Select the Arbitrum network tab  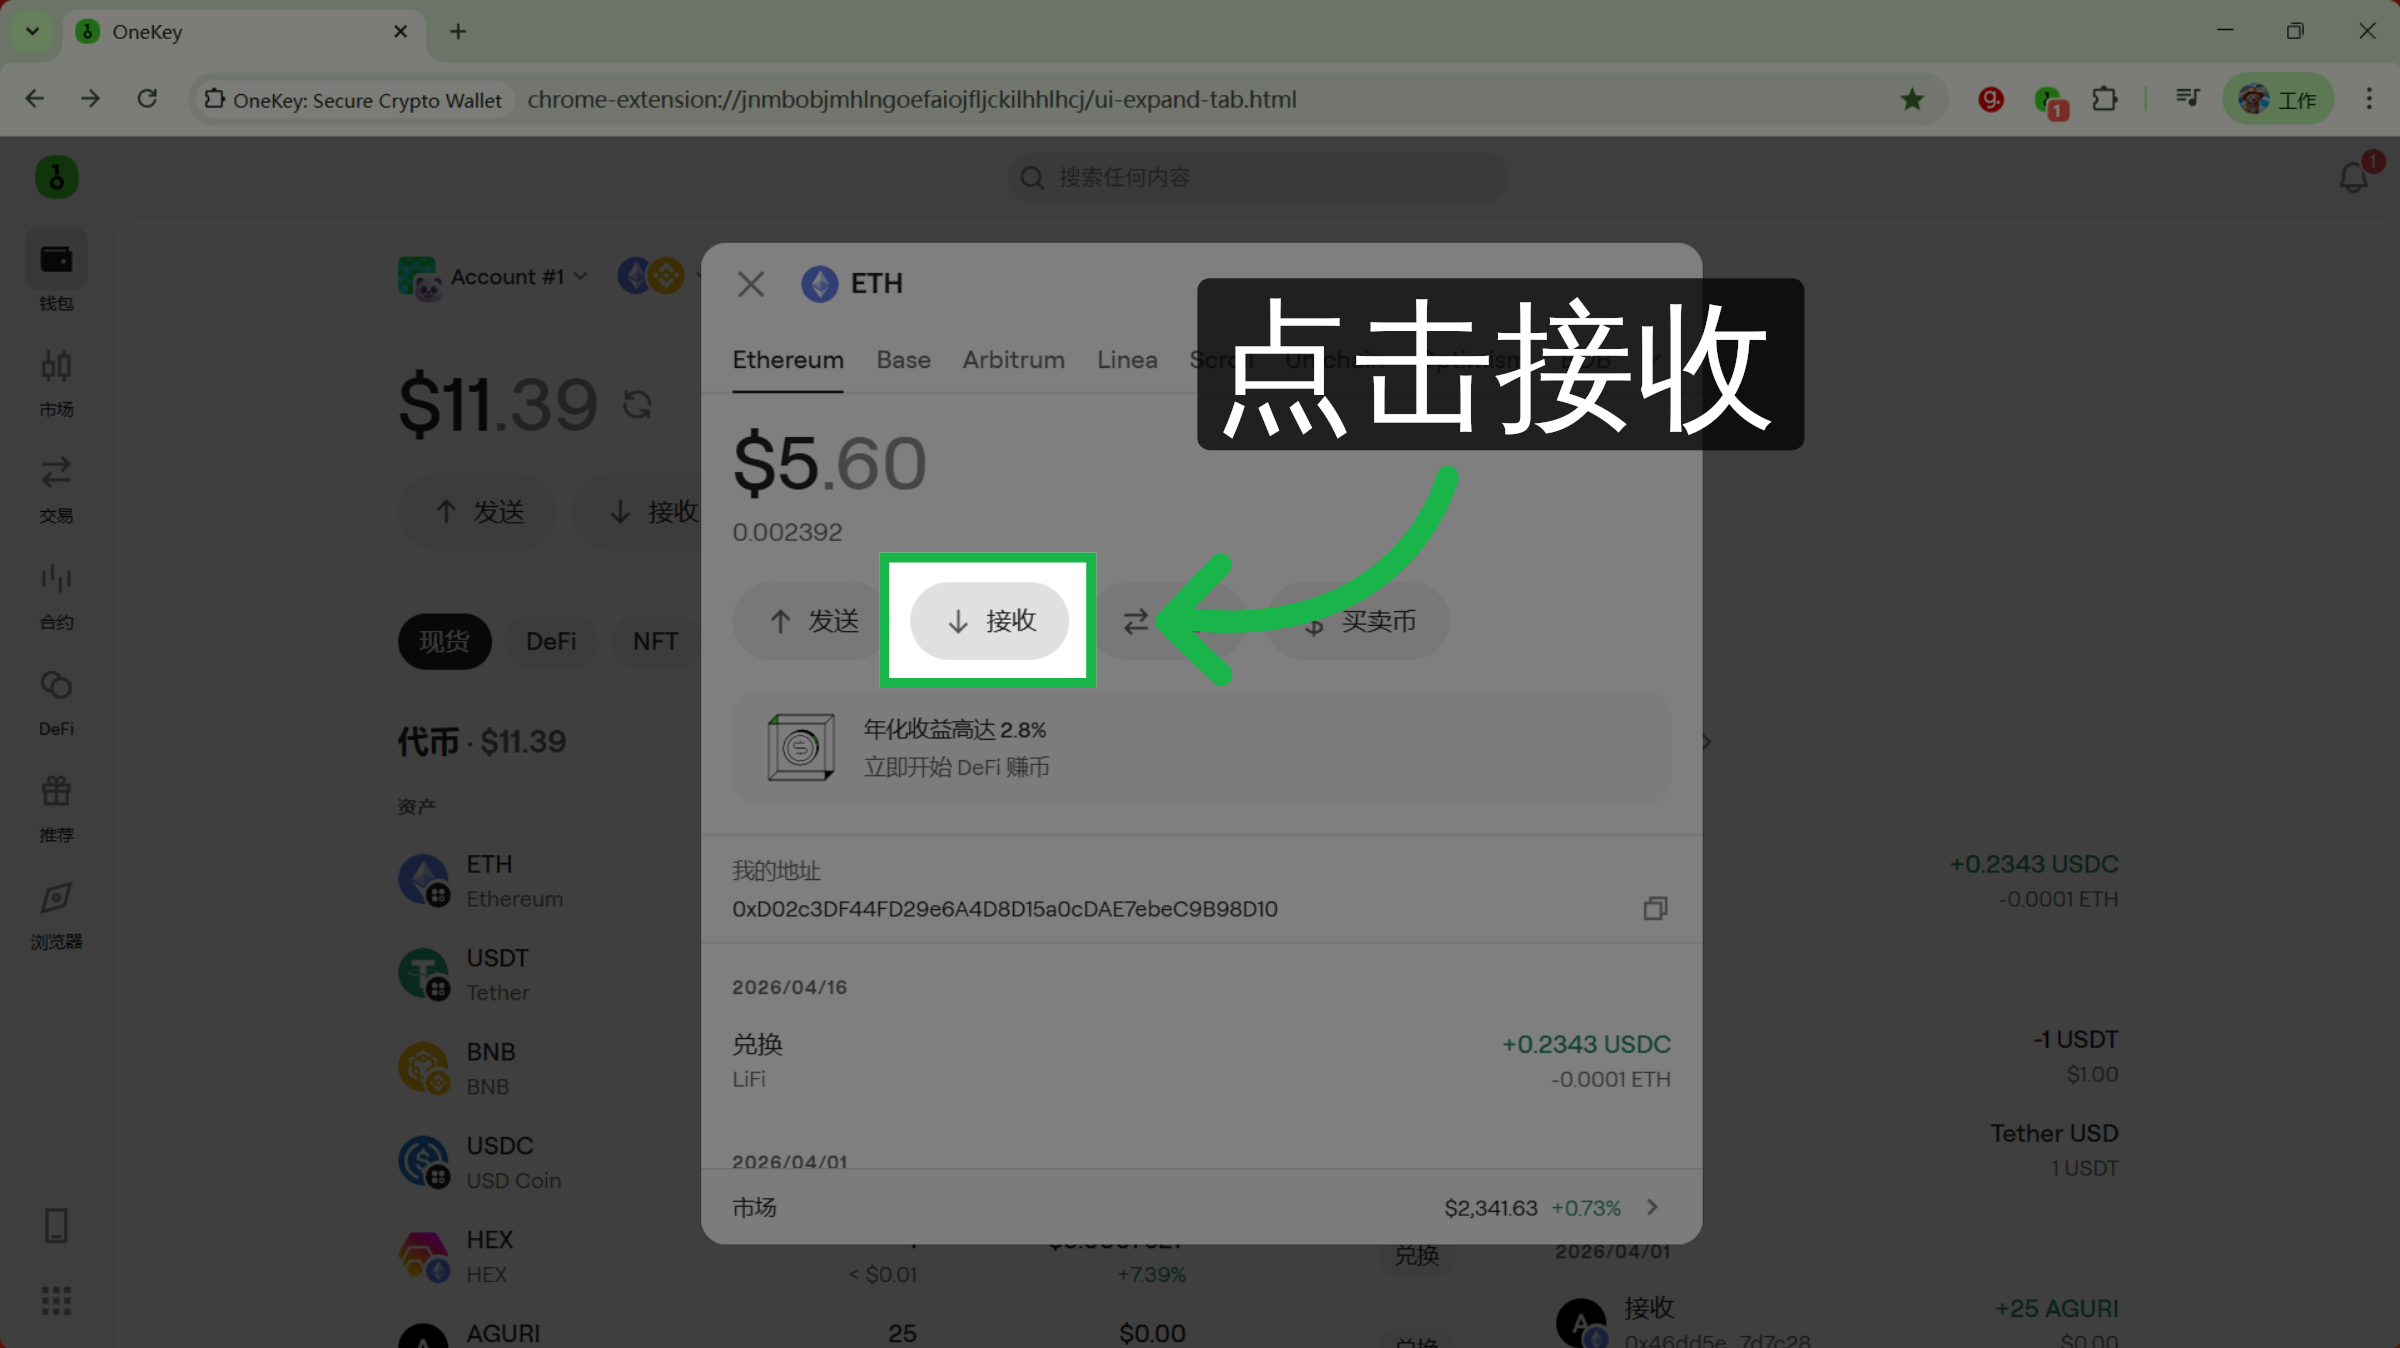click(1013, 360)
